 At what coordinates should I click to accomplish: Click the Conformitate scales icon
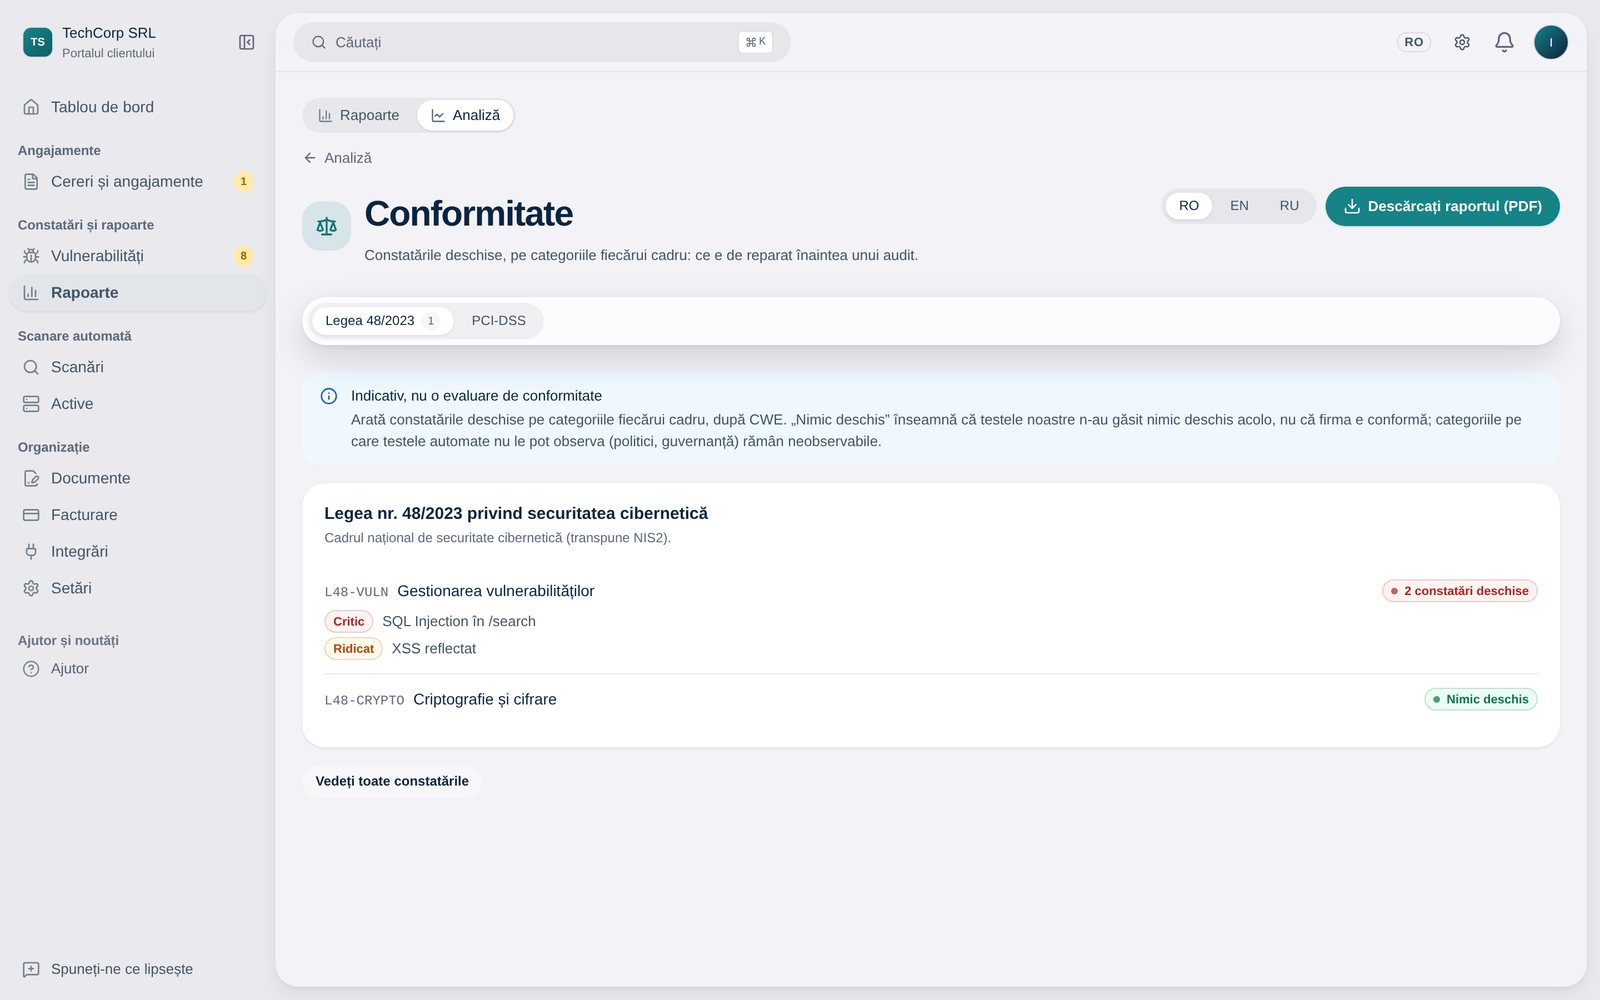coord(327,226)
